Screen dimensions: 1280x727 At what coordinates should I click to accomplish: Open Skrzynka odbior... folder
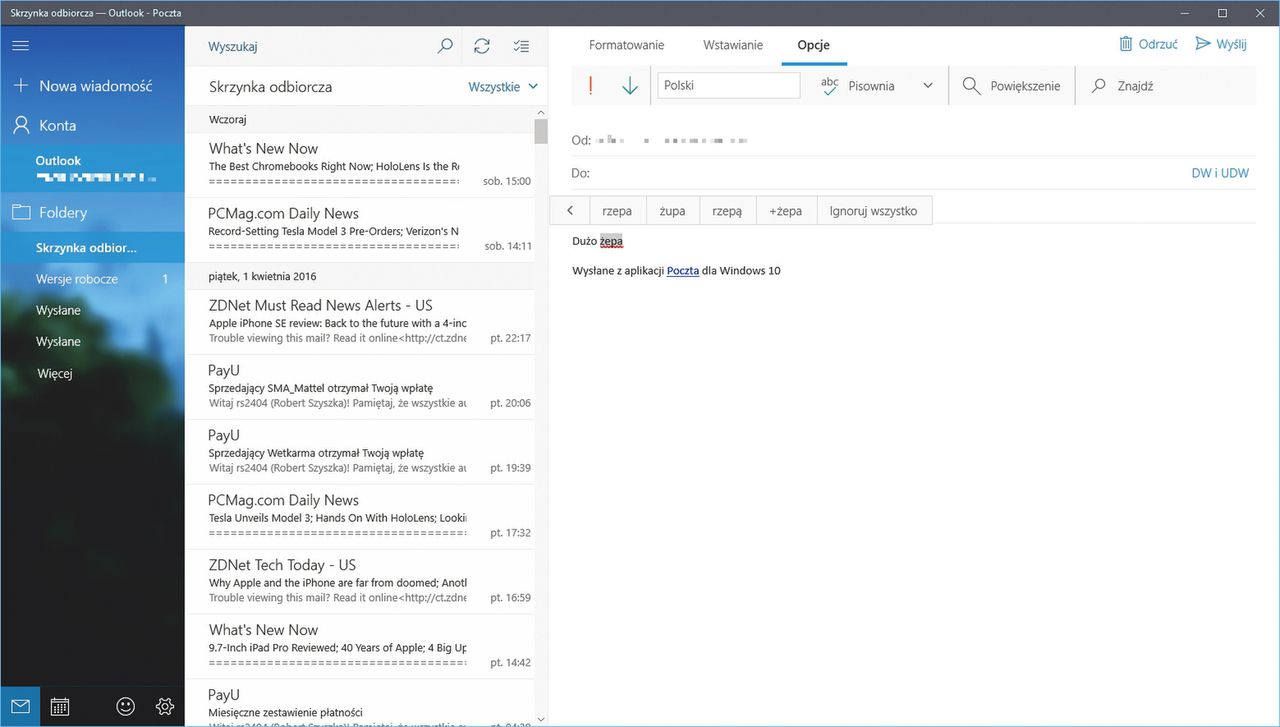point(92,248)
